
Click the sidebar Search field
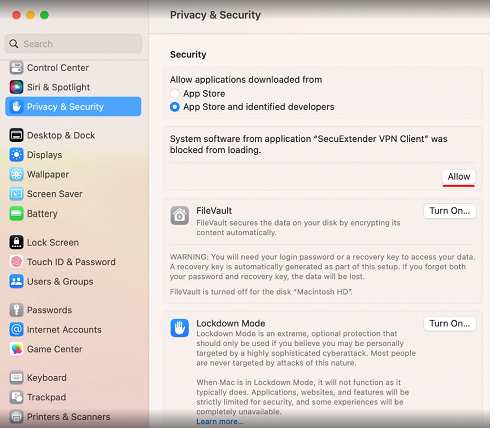click(73, 44)
